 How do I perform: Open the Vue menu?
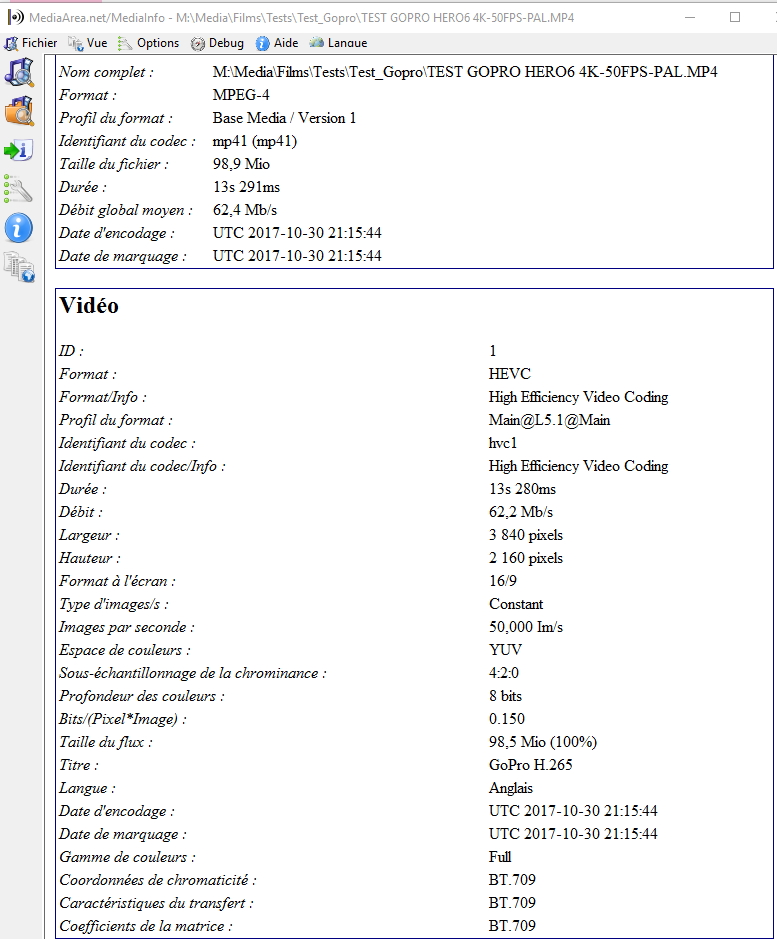(x=88, y=43)
